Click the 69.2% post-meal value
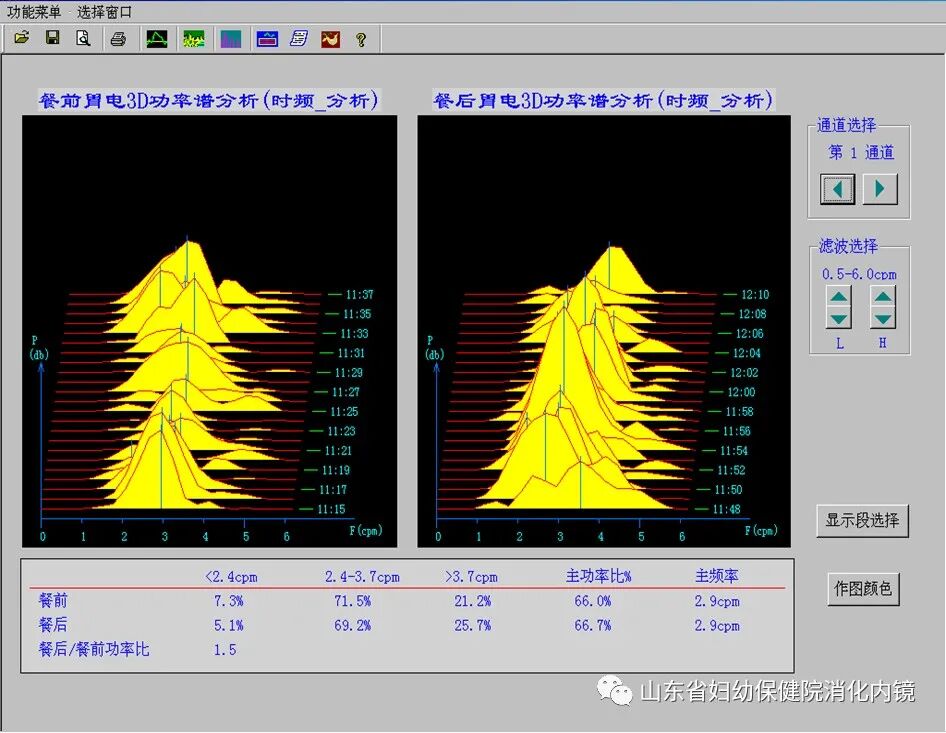 point(352,626)
